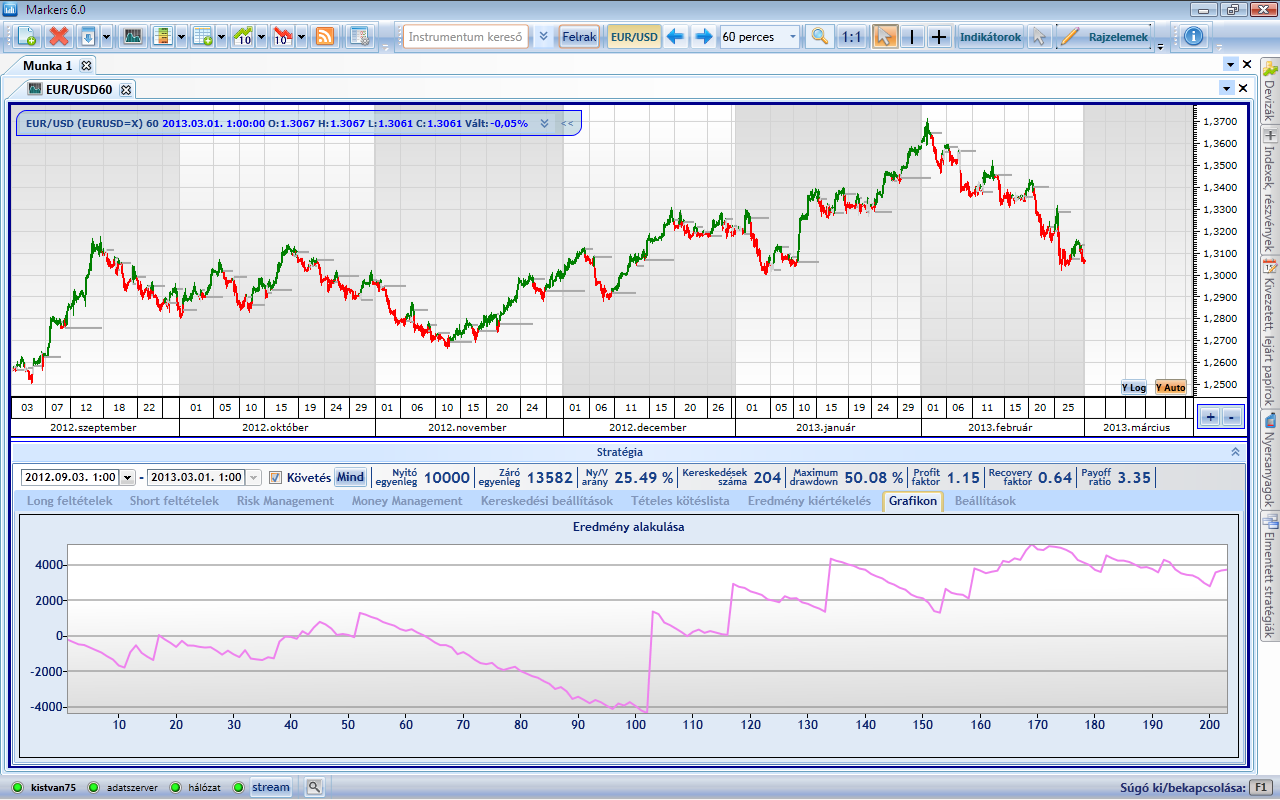Select the Grafikon tab

(x=913, y=501)
